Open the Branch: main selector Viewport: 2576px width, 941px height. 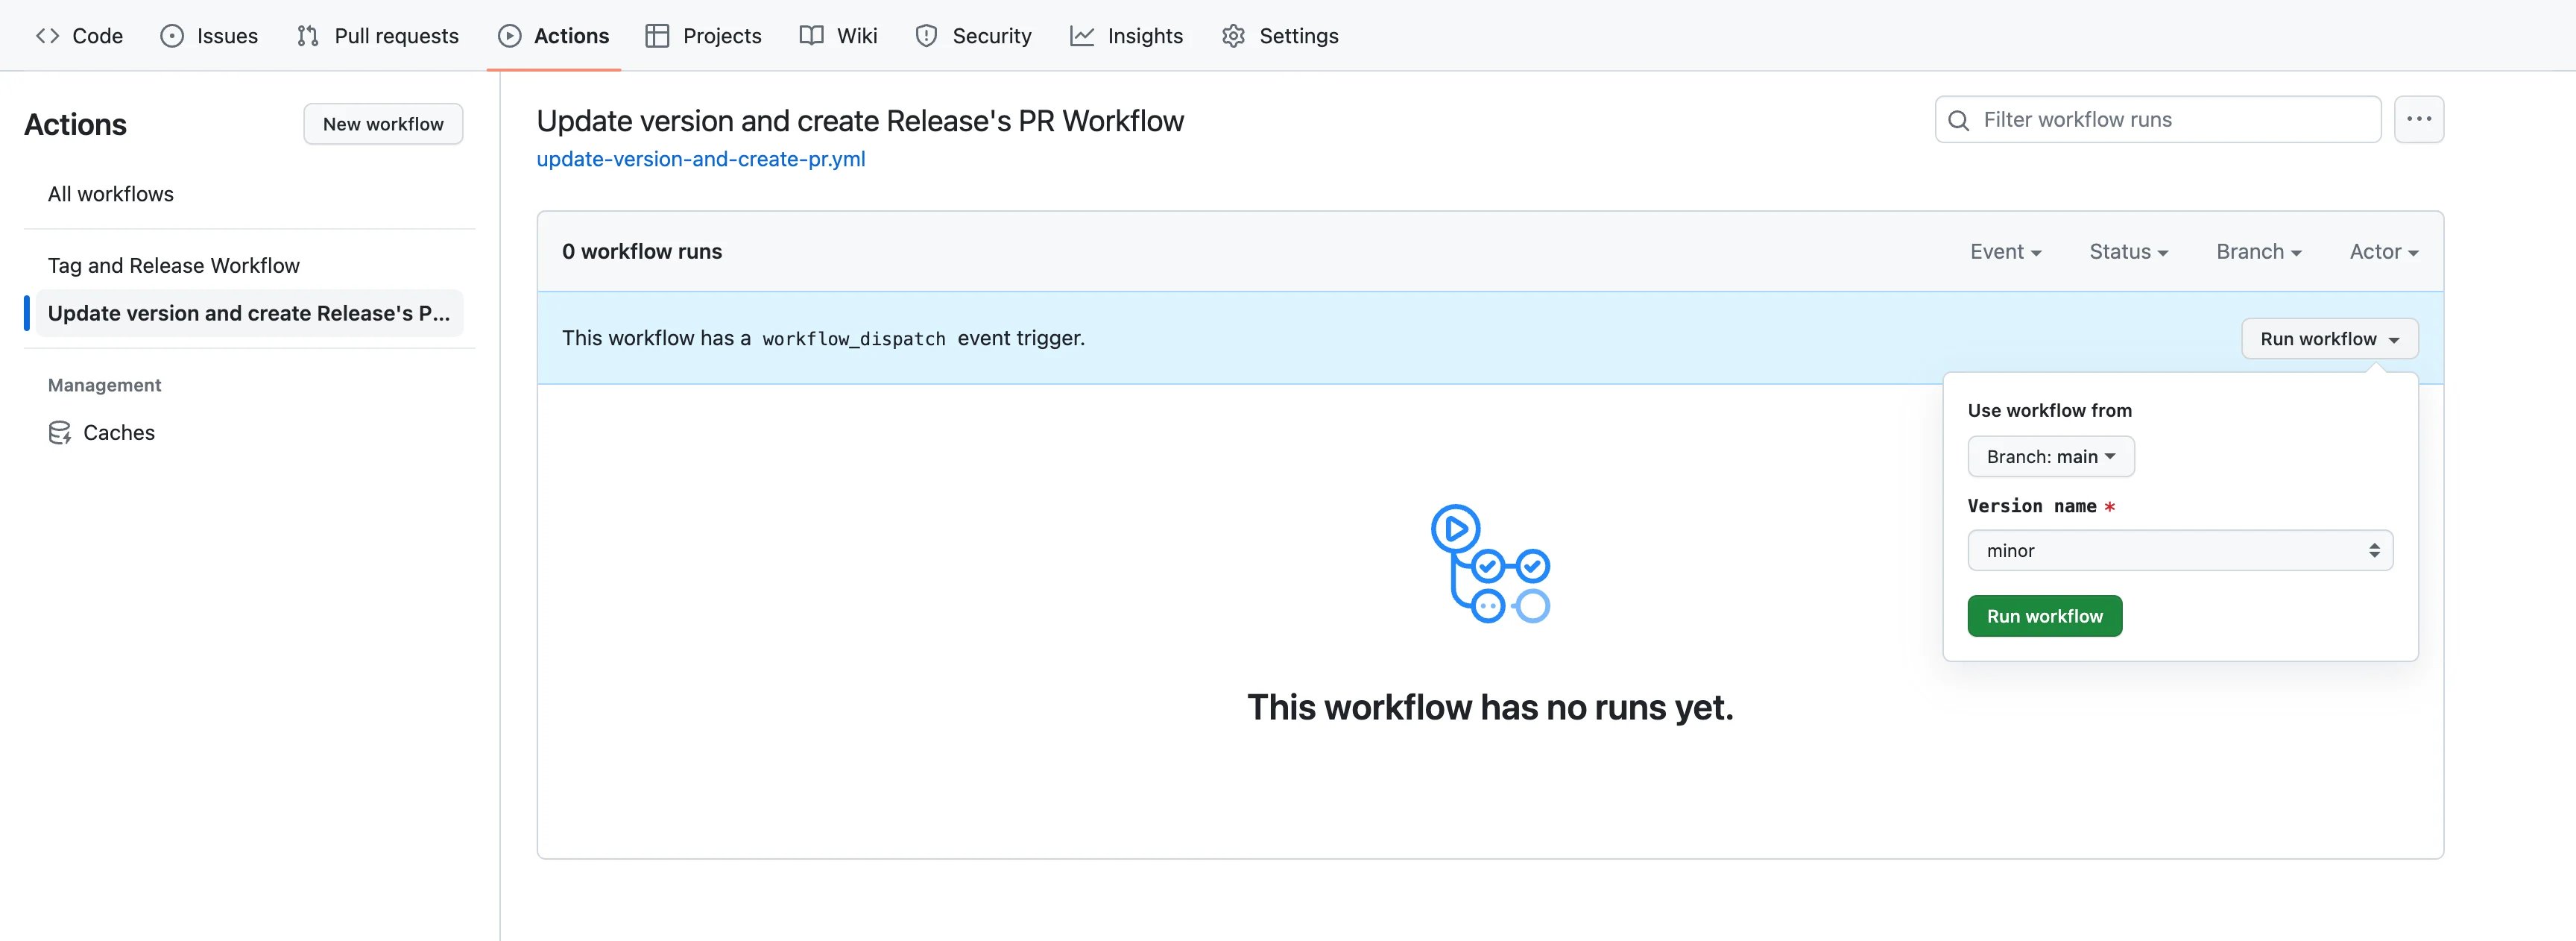[2050, 457]
